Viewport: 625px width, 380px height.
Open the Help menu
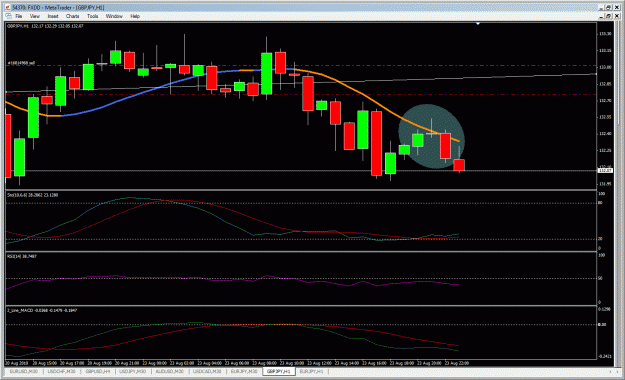[x=135, y=16]
